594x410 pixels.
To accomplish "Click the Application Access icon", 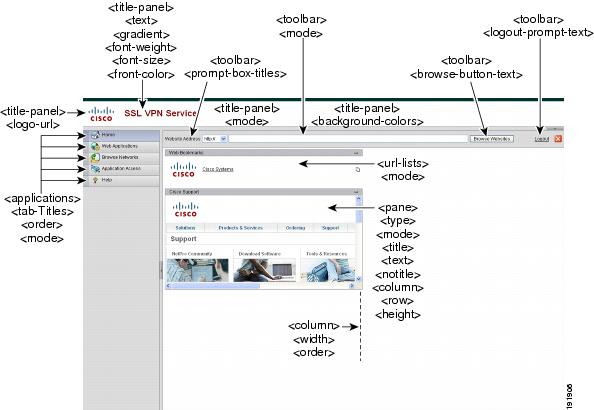I will pos(95,169).
